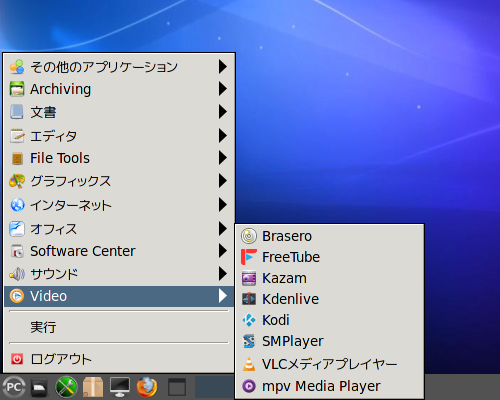The image size is (500, 400).
Task: Open the 文書 menu category
Action: 119,112
